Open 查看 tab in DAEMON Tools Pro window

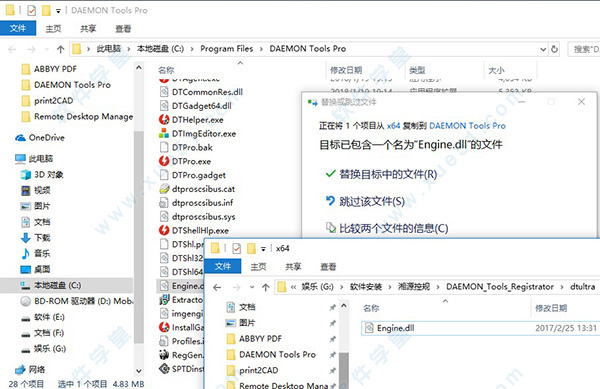click(123, 29)
